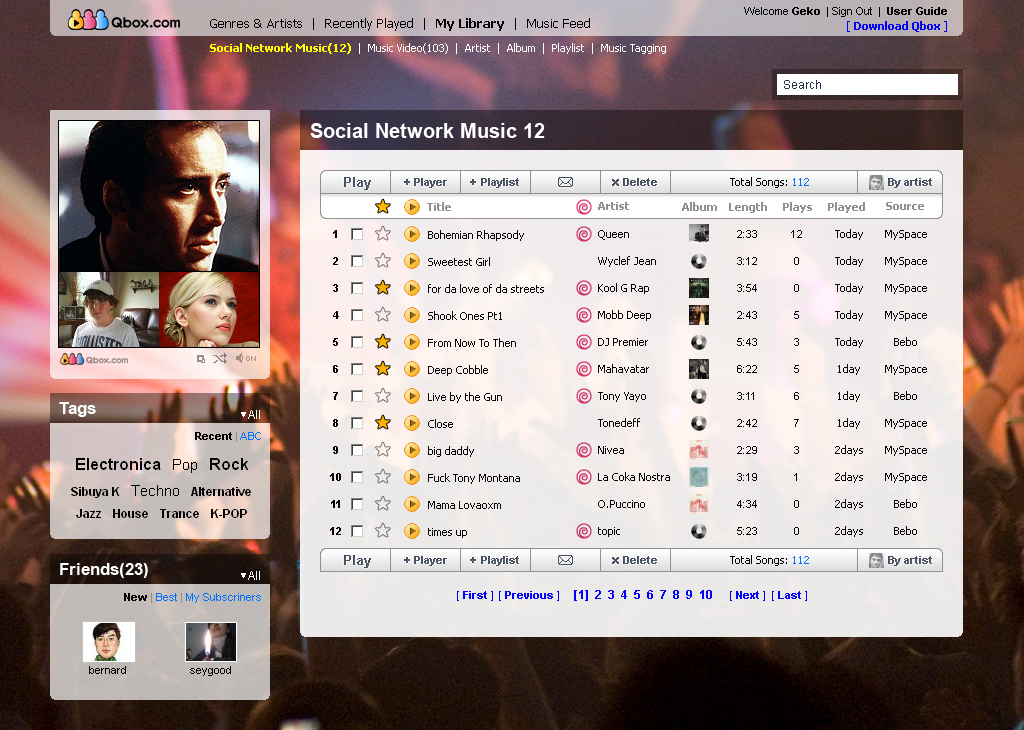Click the swirl icon beside DJ Premier

pyautogui.click(x=584, y=342)
